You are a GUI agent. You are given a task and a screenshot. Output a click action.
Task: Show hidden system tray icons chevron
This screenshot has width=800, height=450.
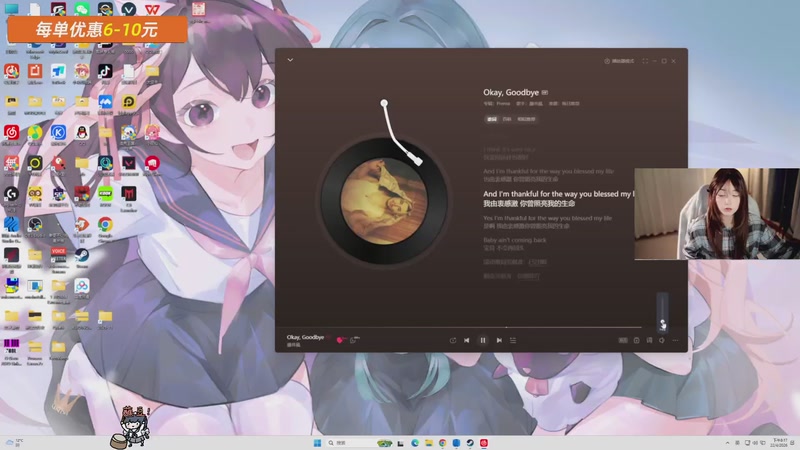(x=727, y=443)
